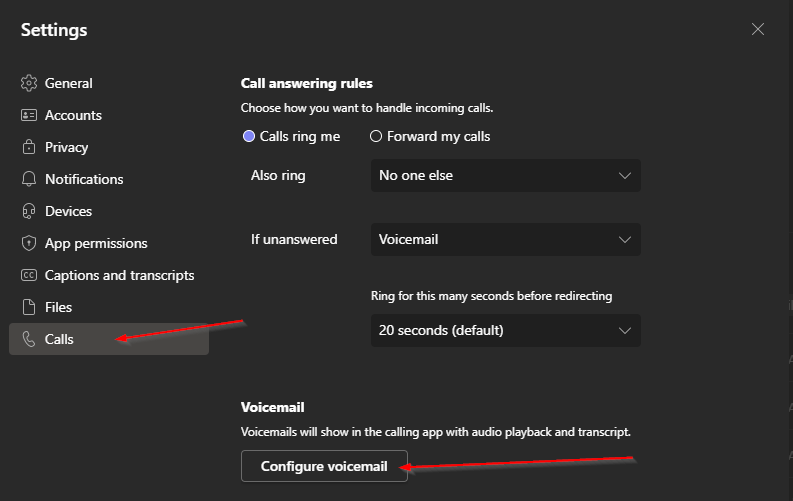Expand the Also ring dropdown
This screenshot has height=501, width=793.
click(506, 175)
